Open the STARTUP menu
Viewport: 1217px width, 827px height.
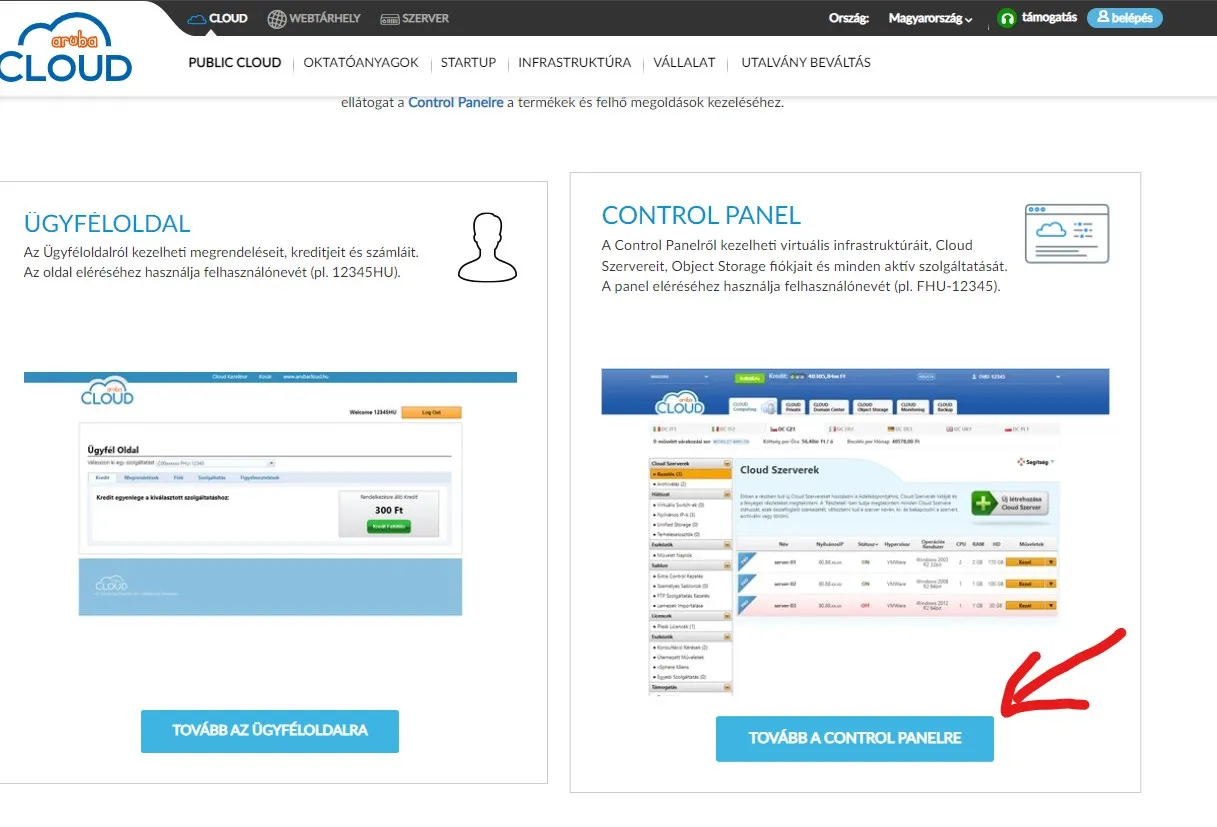coord(468,62)
